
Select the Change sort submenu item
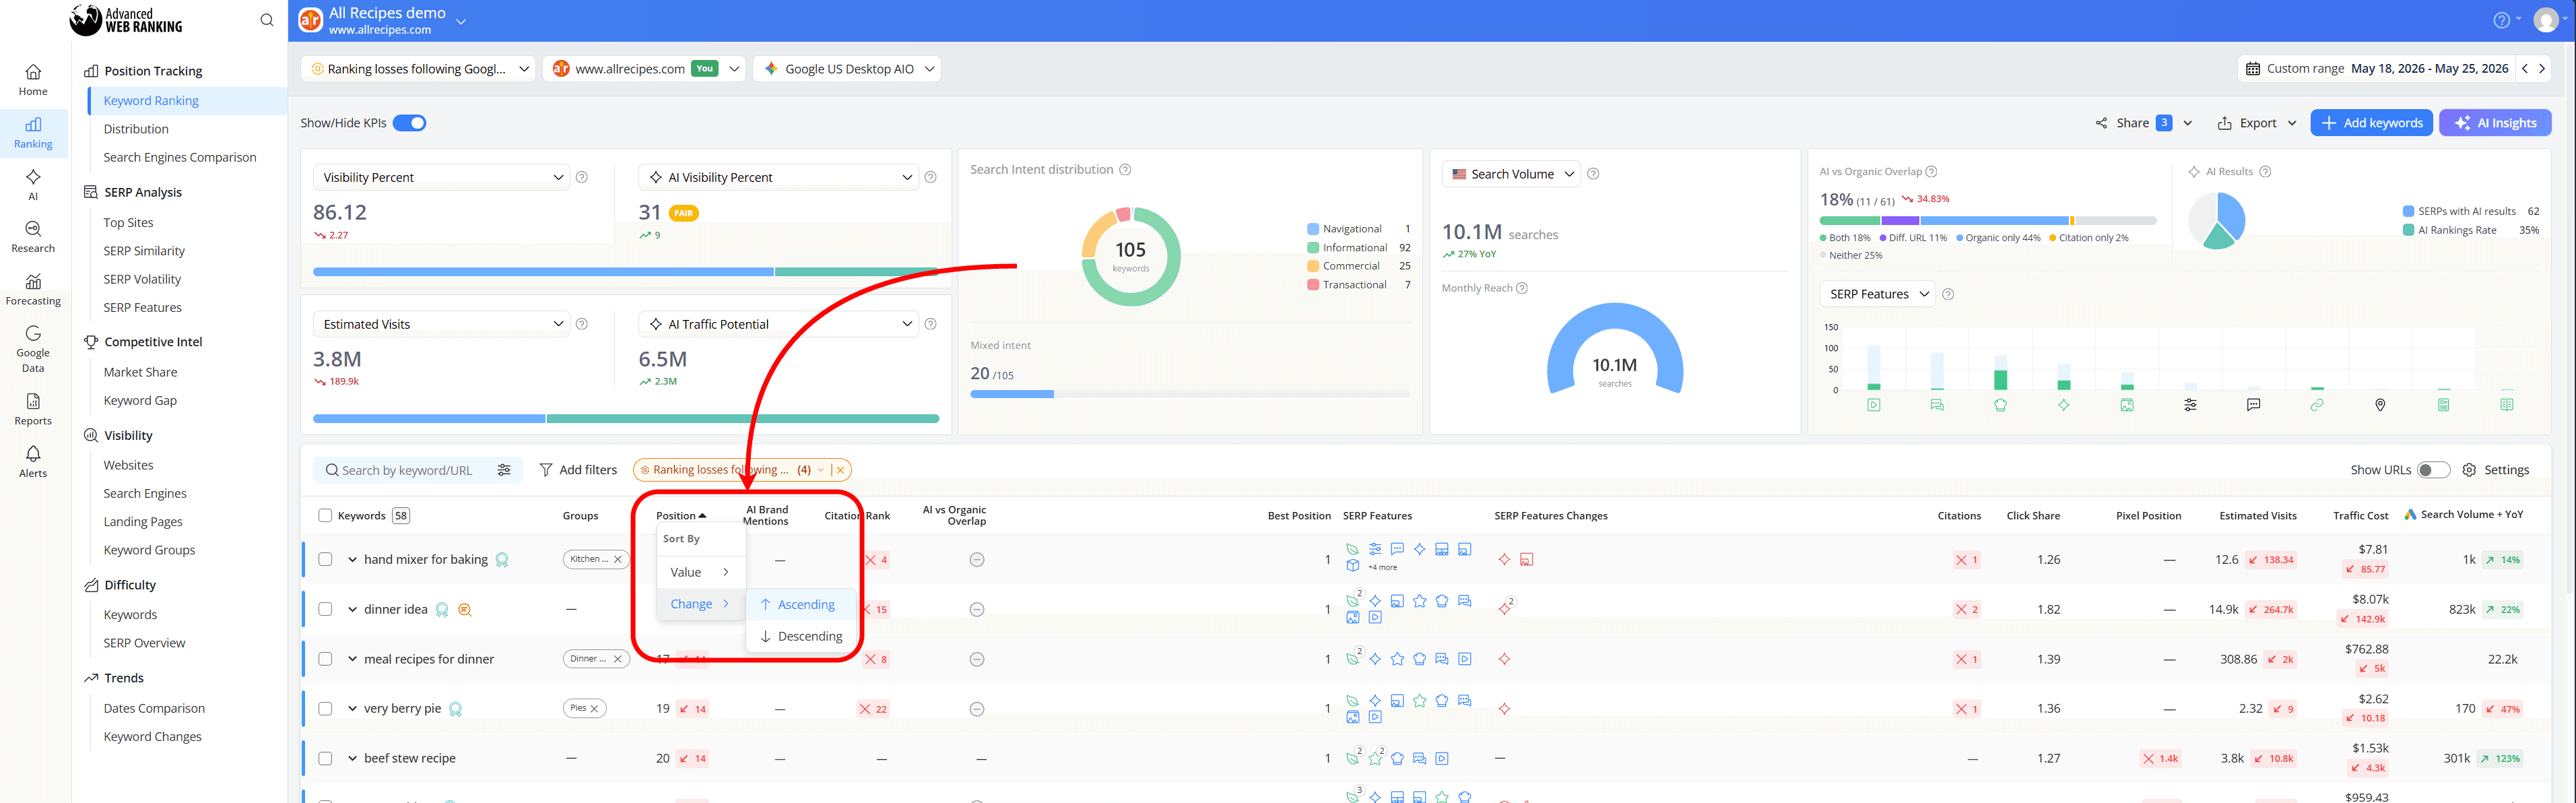coord(701,604)
